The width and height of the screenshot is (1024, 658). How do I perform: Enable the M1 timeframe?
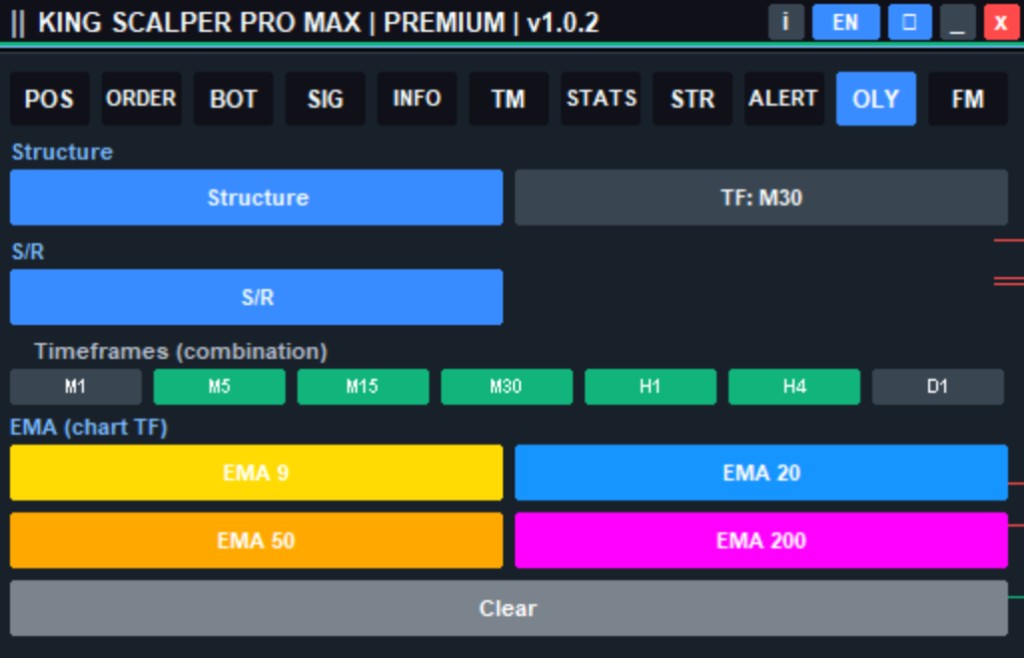tap(76, 386)
